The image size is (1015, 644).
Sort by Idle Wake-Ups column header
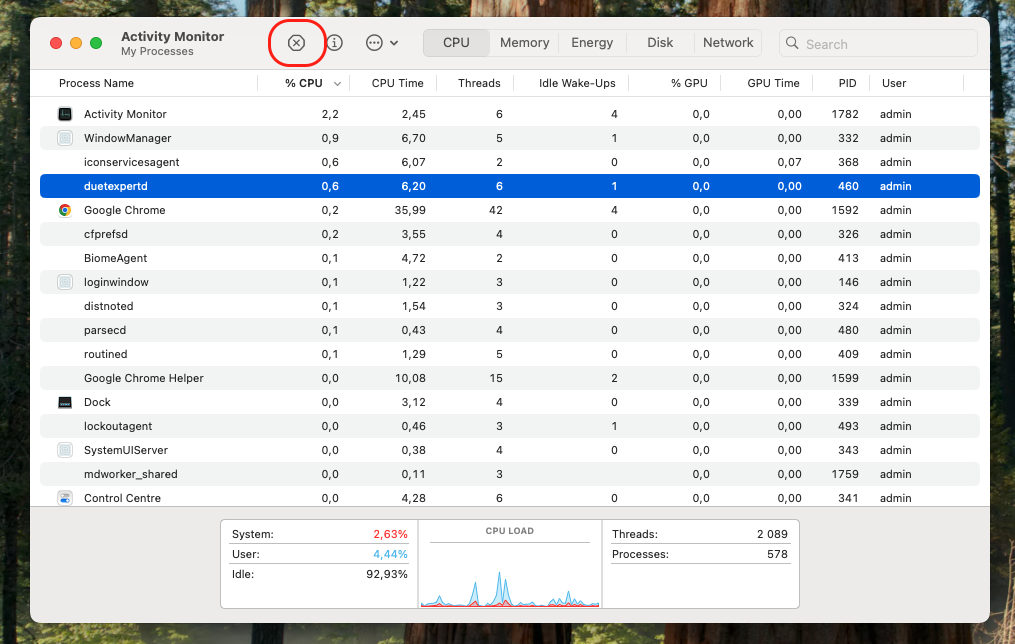tap(577, 83)
